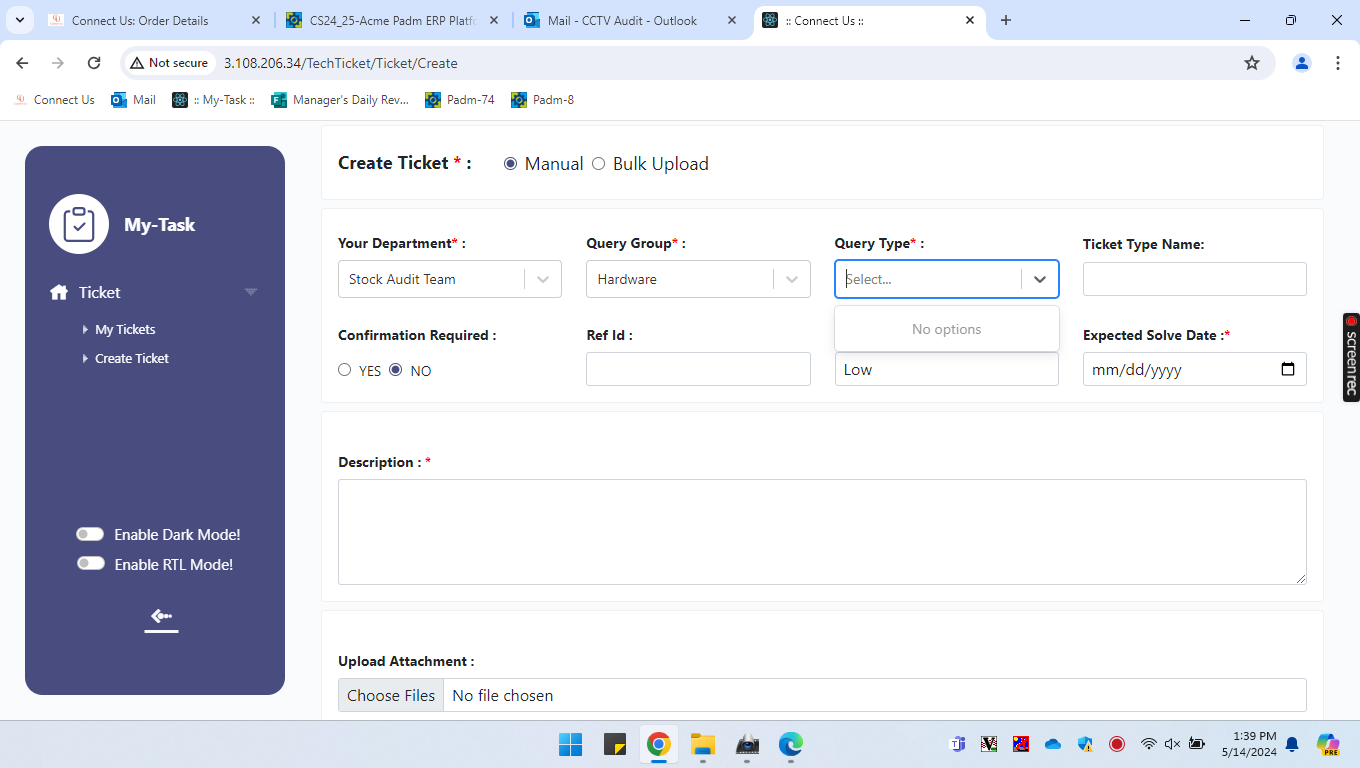The width and height of the screenshot is (1360, 768).
Task: Open the :: My-Task :: bookmark
Action: pos(213,100)
